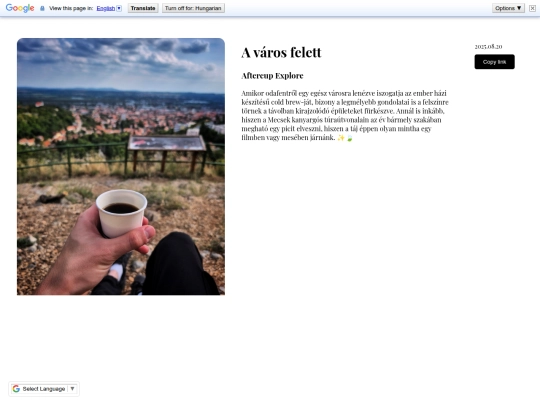Open the Select Language widget

tap(44, 389)
